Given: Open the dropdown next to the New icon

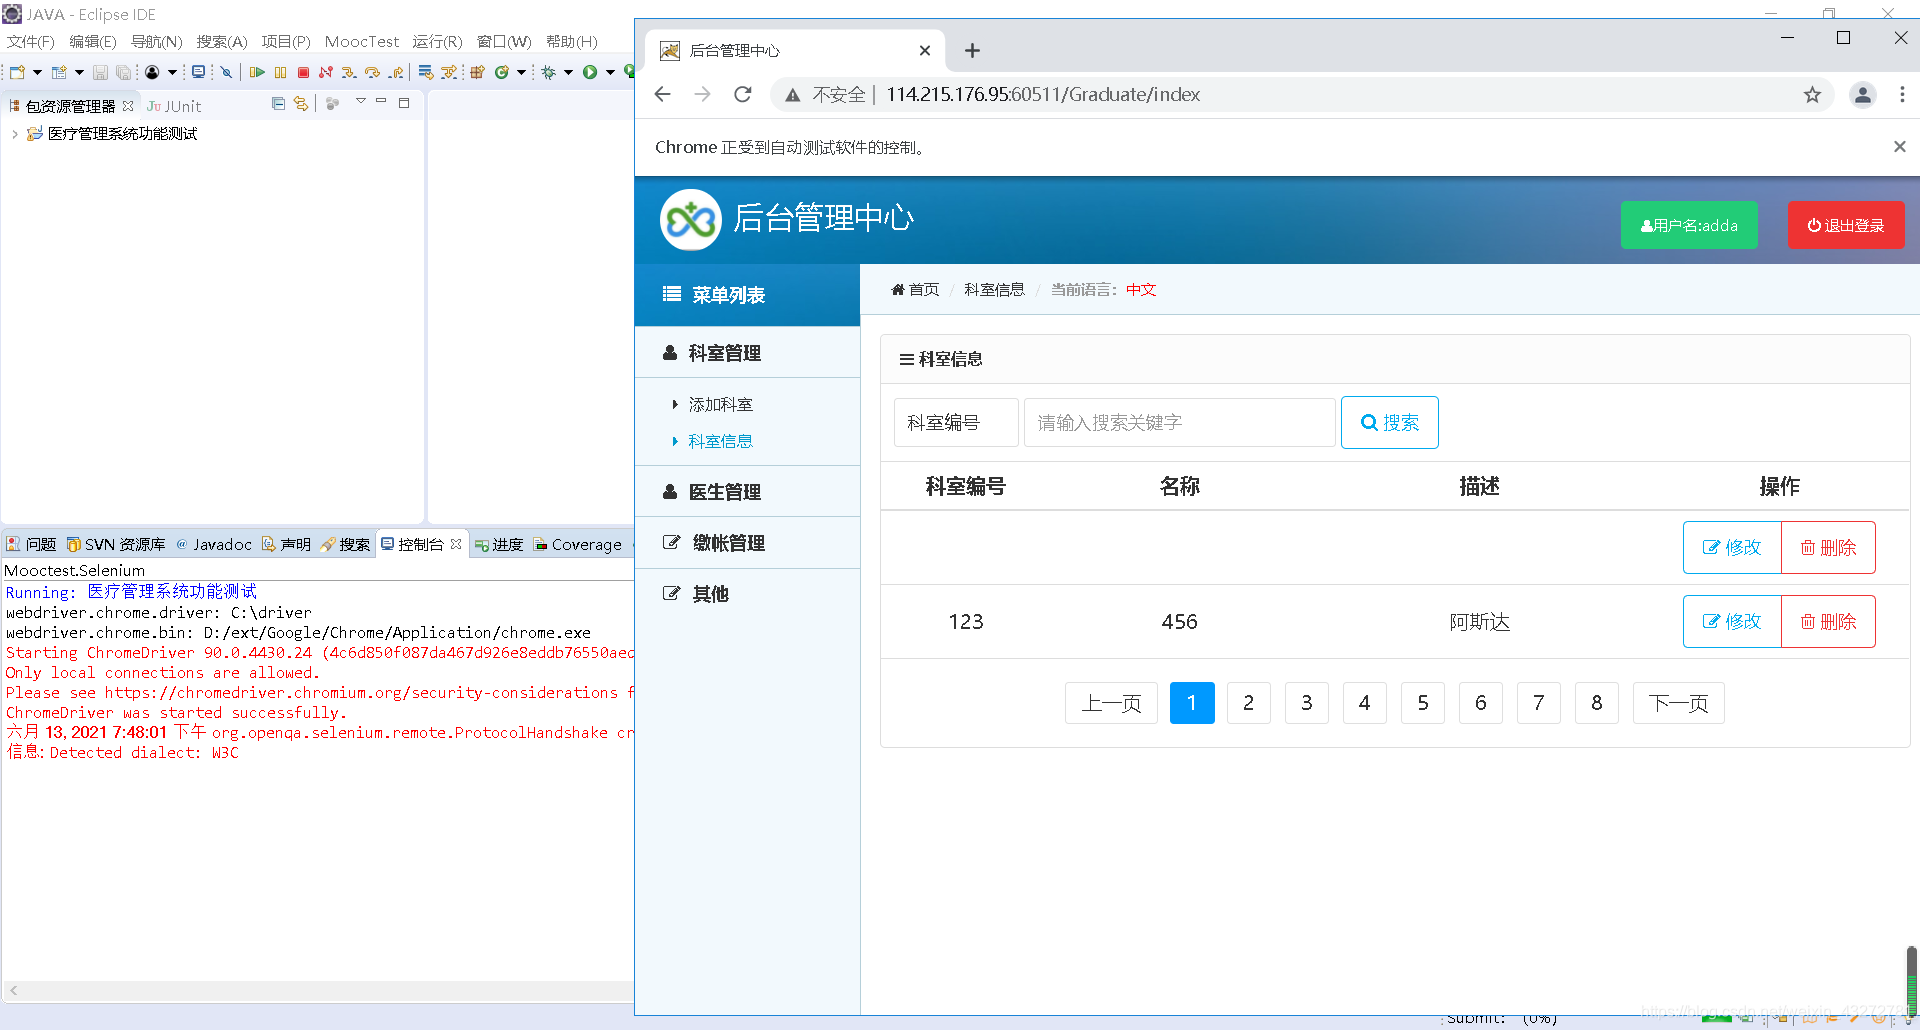Looking at the screenshot, I should [38, 72].
